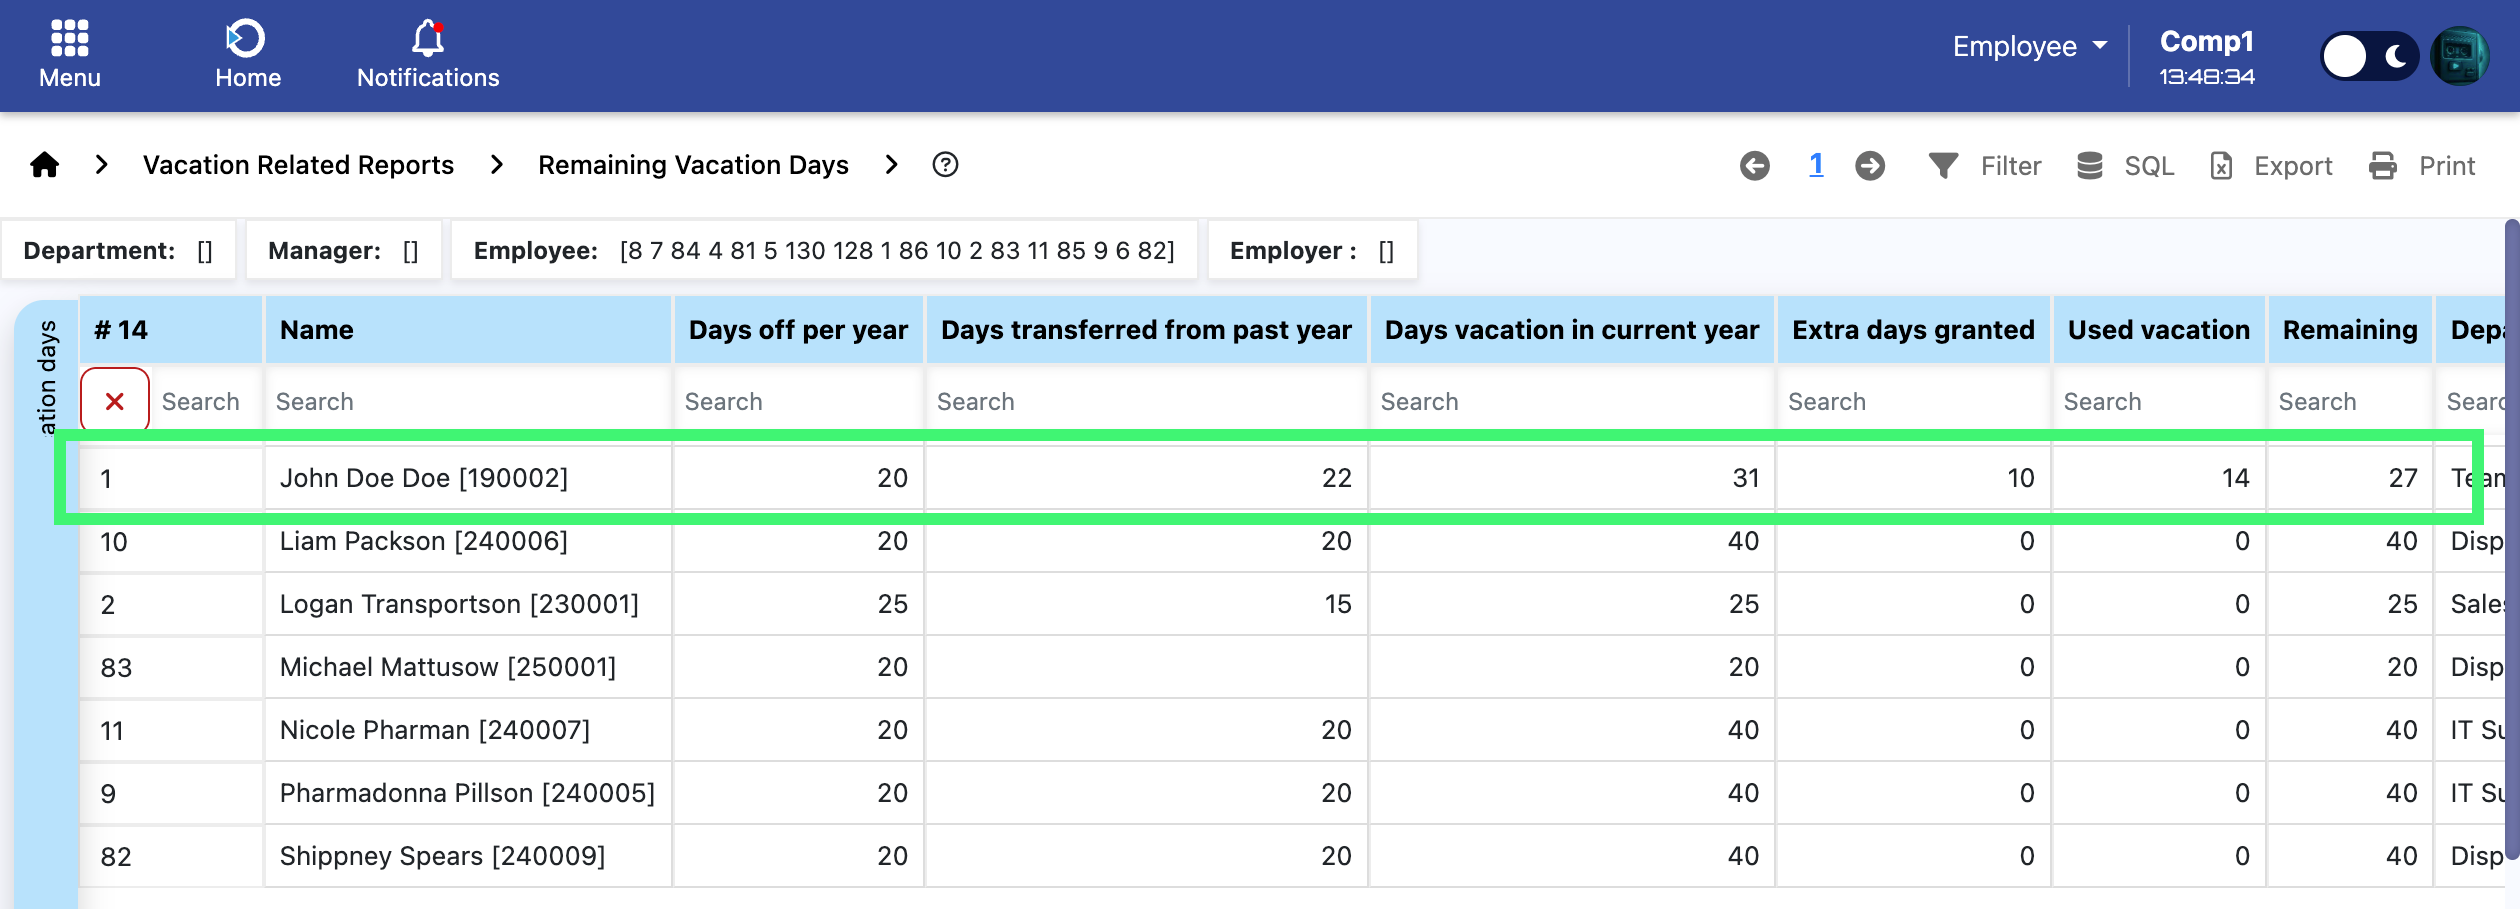Image resolution: width=2520 pixels, height=909 pixels.
Task: Open the help question mark icon
Action: click(x=944, y=165)
